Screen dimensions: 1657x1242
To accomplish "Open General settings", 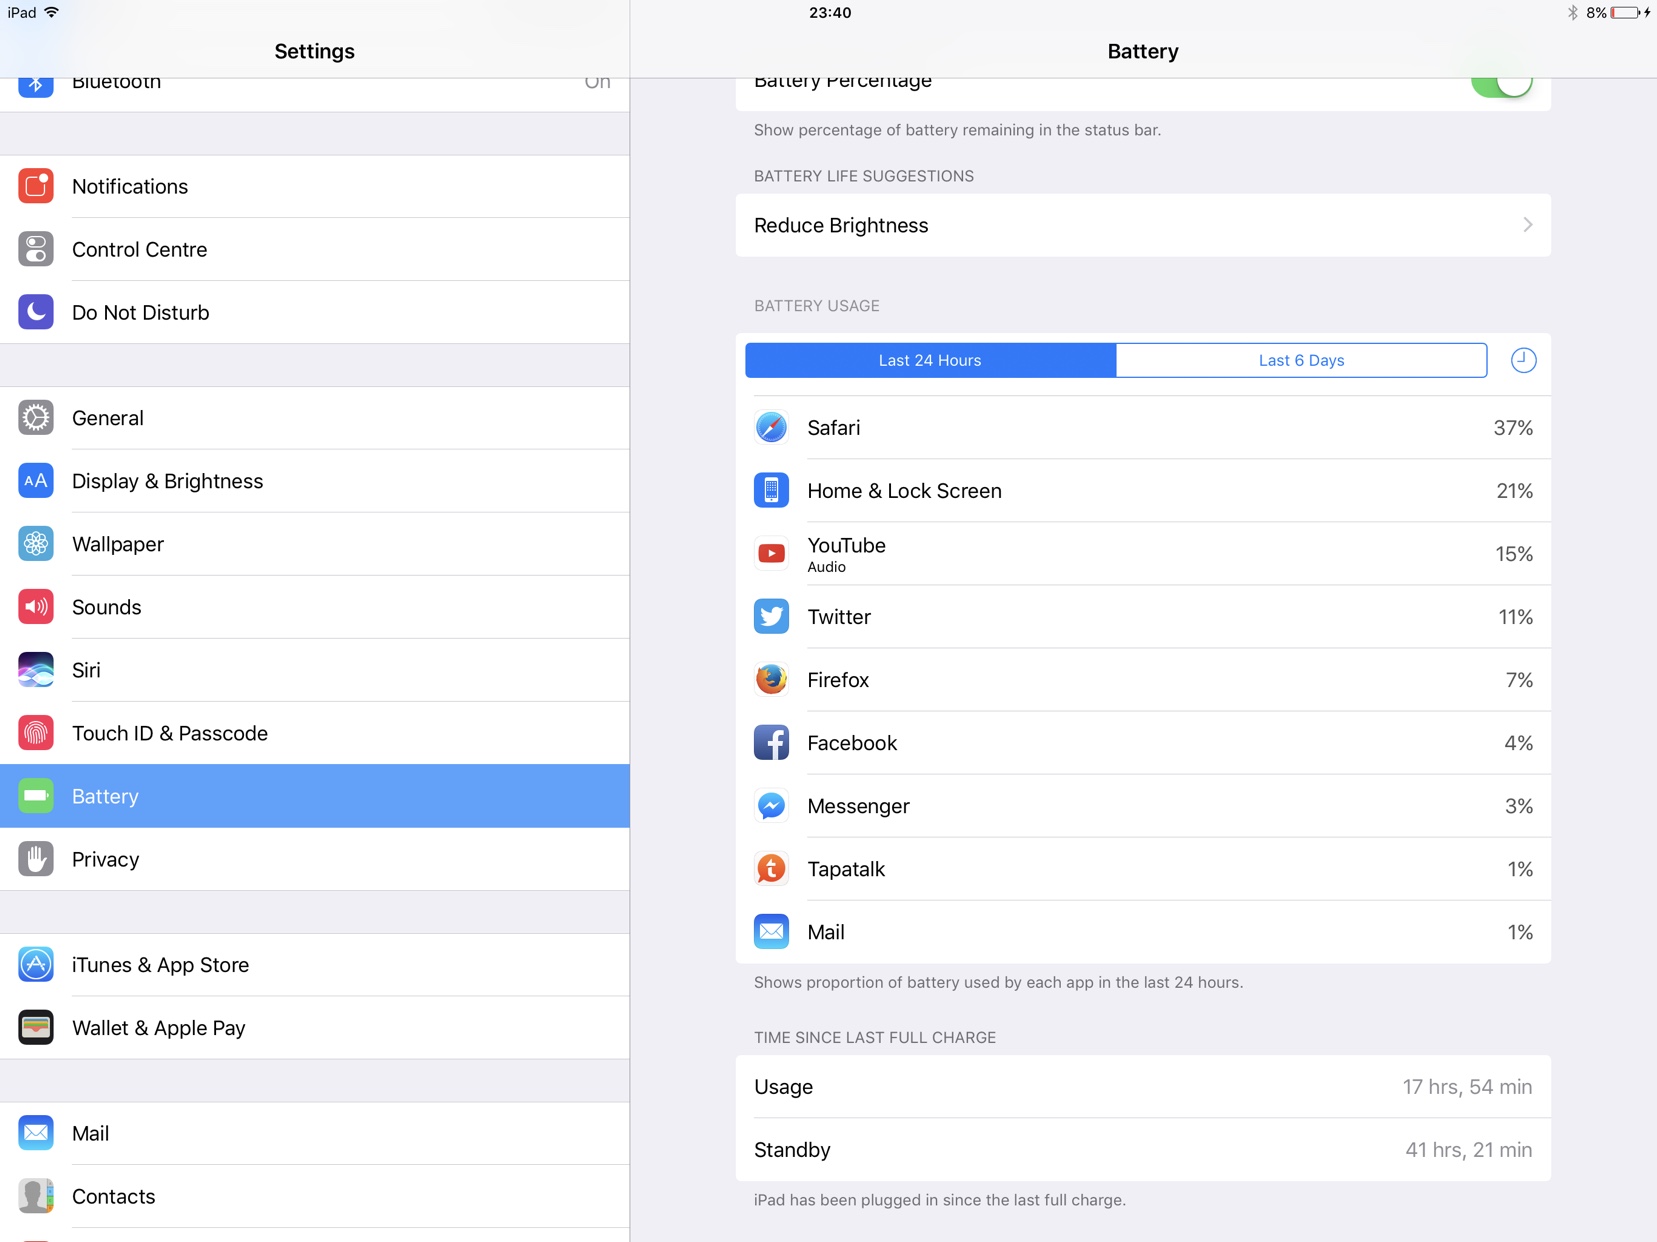I will [x=315, y=418].
